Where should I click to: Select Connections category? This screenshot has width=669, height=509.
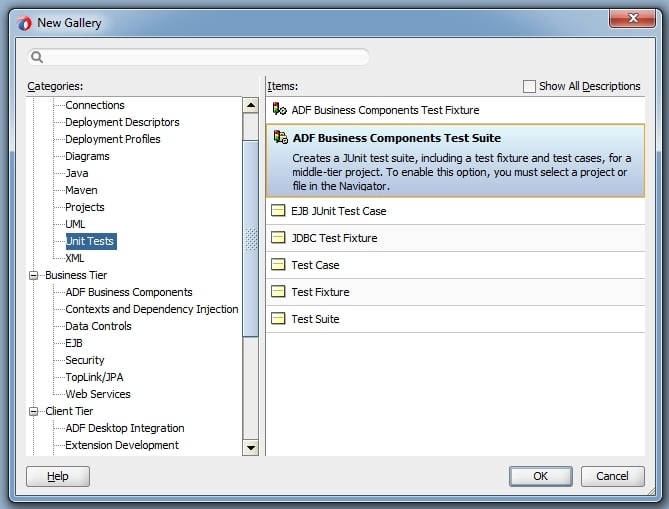pos(95,105)
